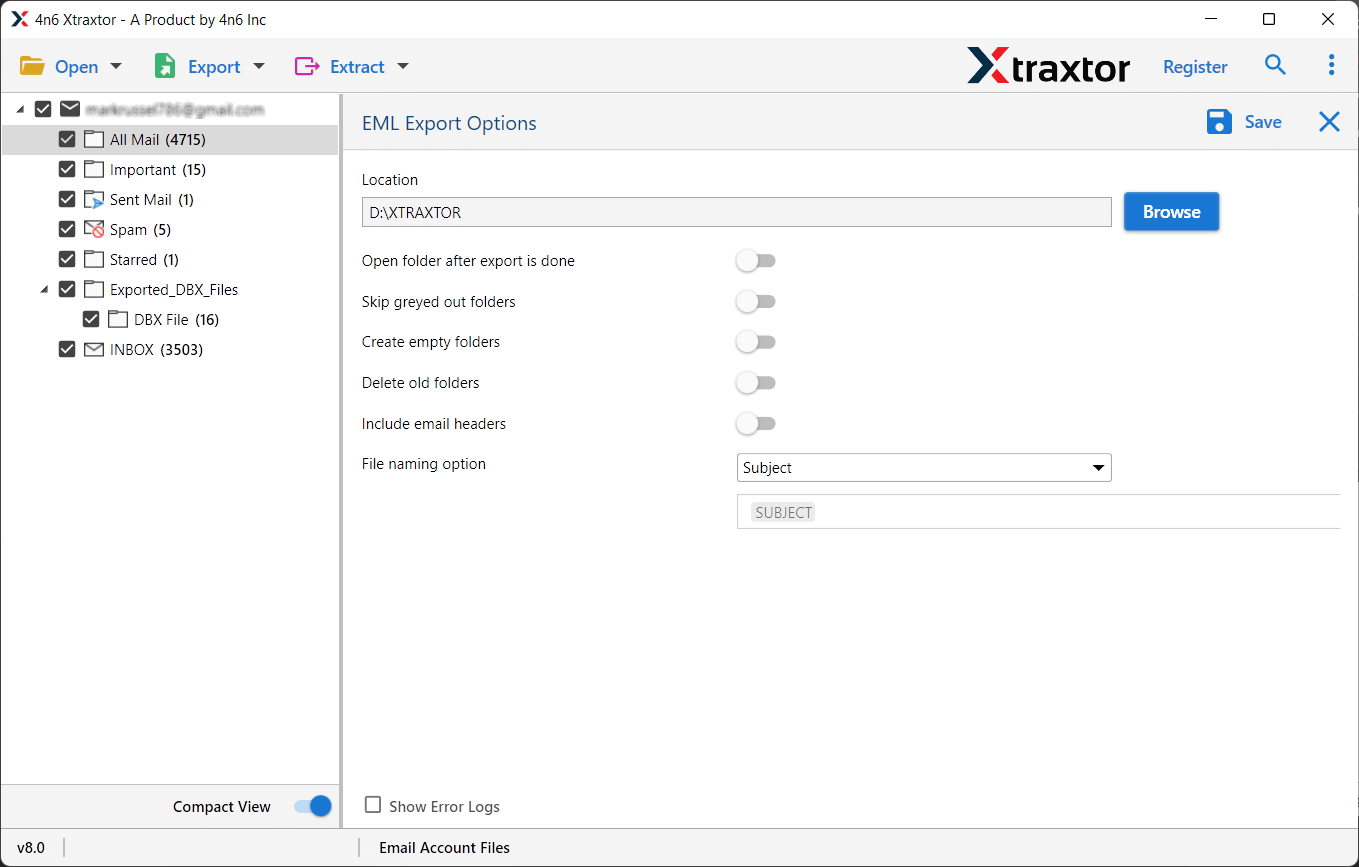The height and width of the screenshot is (867, 1359).
Task: Click the Spam folder icon
Action: click(x=93, y=229)
